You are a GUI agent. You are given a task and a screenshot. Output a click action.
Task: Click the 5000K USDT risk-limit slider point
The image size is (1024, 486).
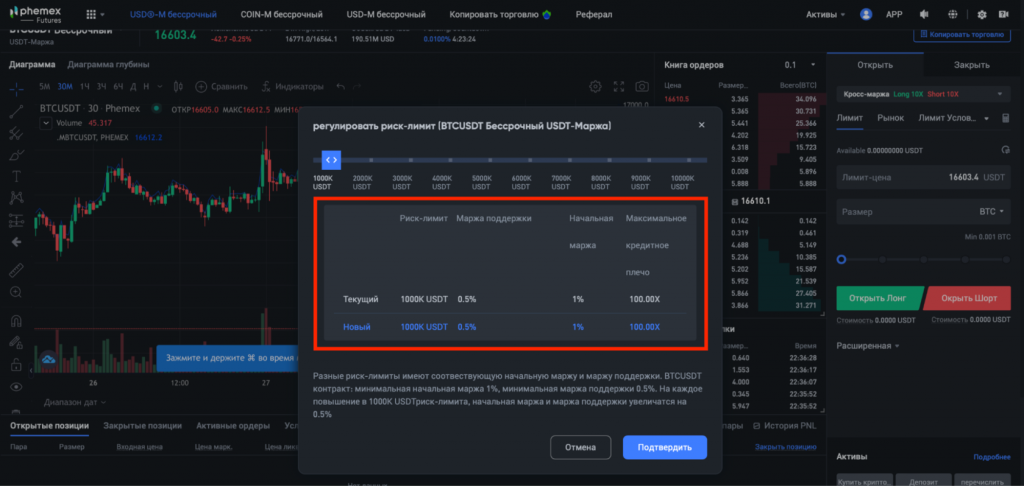(489, 159)
